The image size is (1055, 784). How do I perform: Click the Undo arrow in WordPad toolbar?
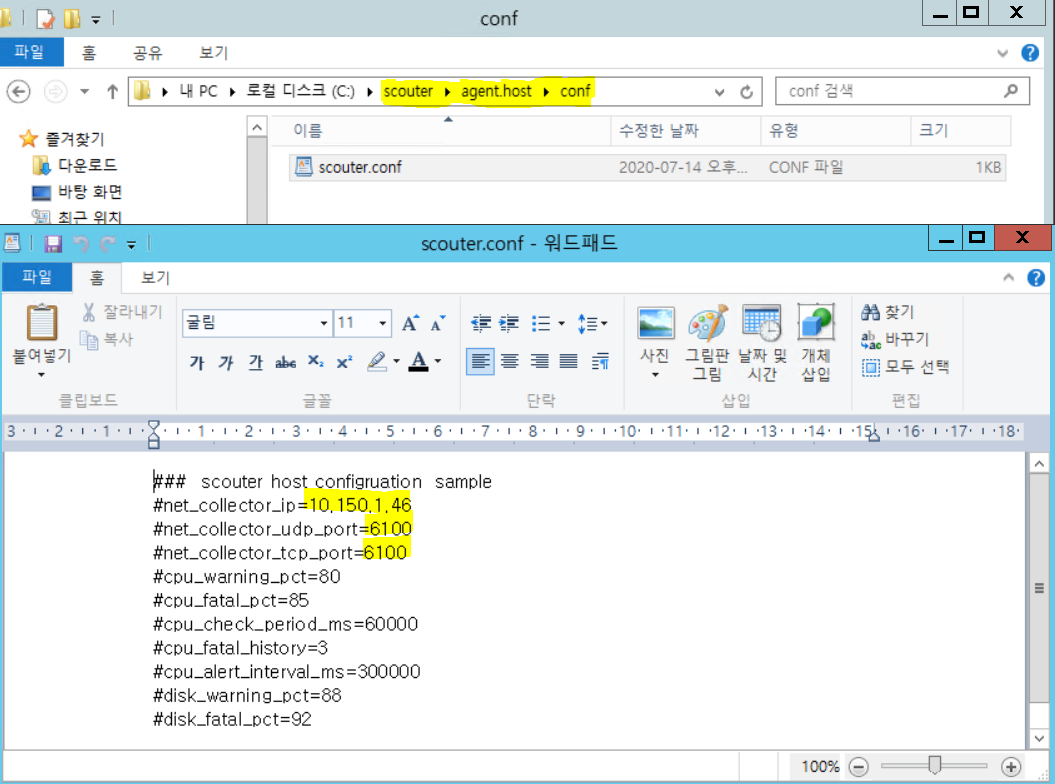(x=81, y=244)
